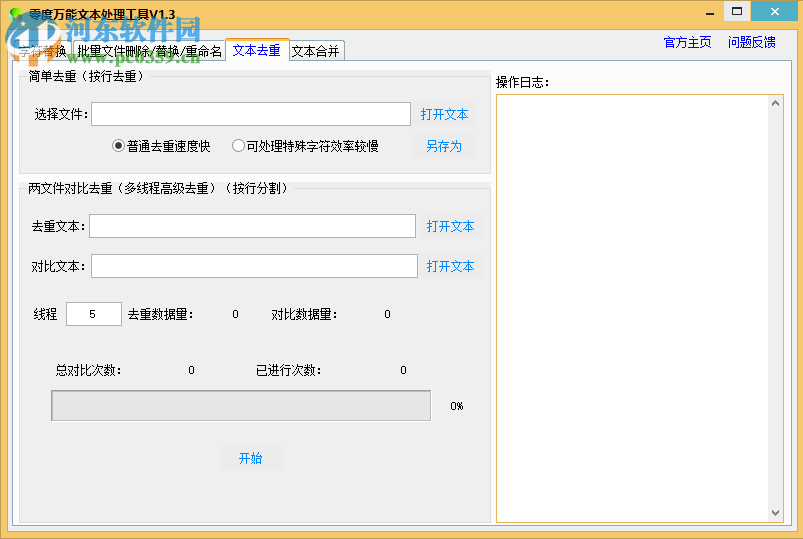This screenshot has width=803, height=539.
Task: Click the 开始 button
Action: tap(250, 458)
